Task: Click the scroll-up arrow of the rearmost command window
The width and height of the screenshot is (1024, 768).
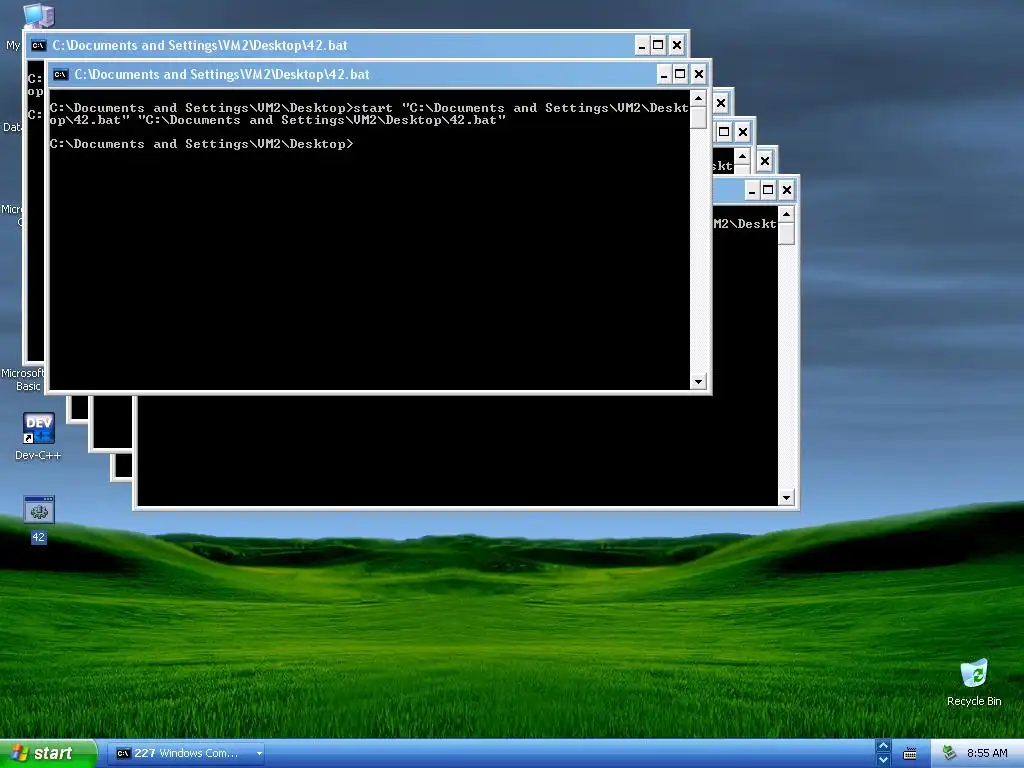Action: (786, 215)
